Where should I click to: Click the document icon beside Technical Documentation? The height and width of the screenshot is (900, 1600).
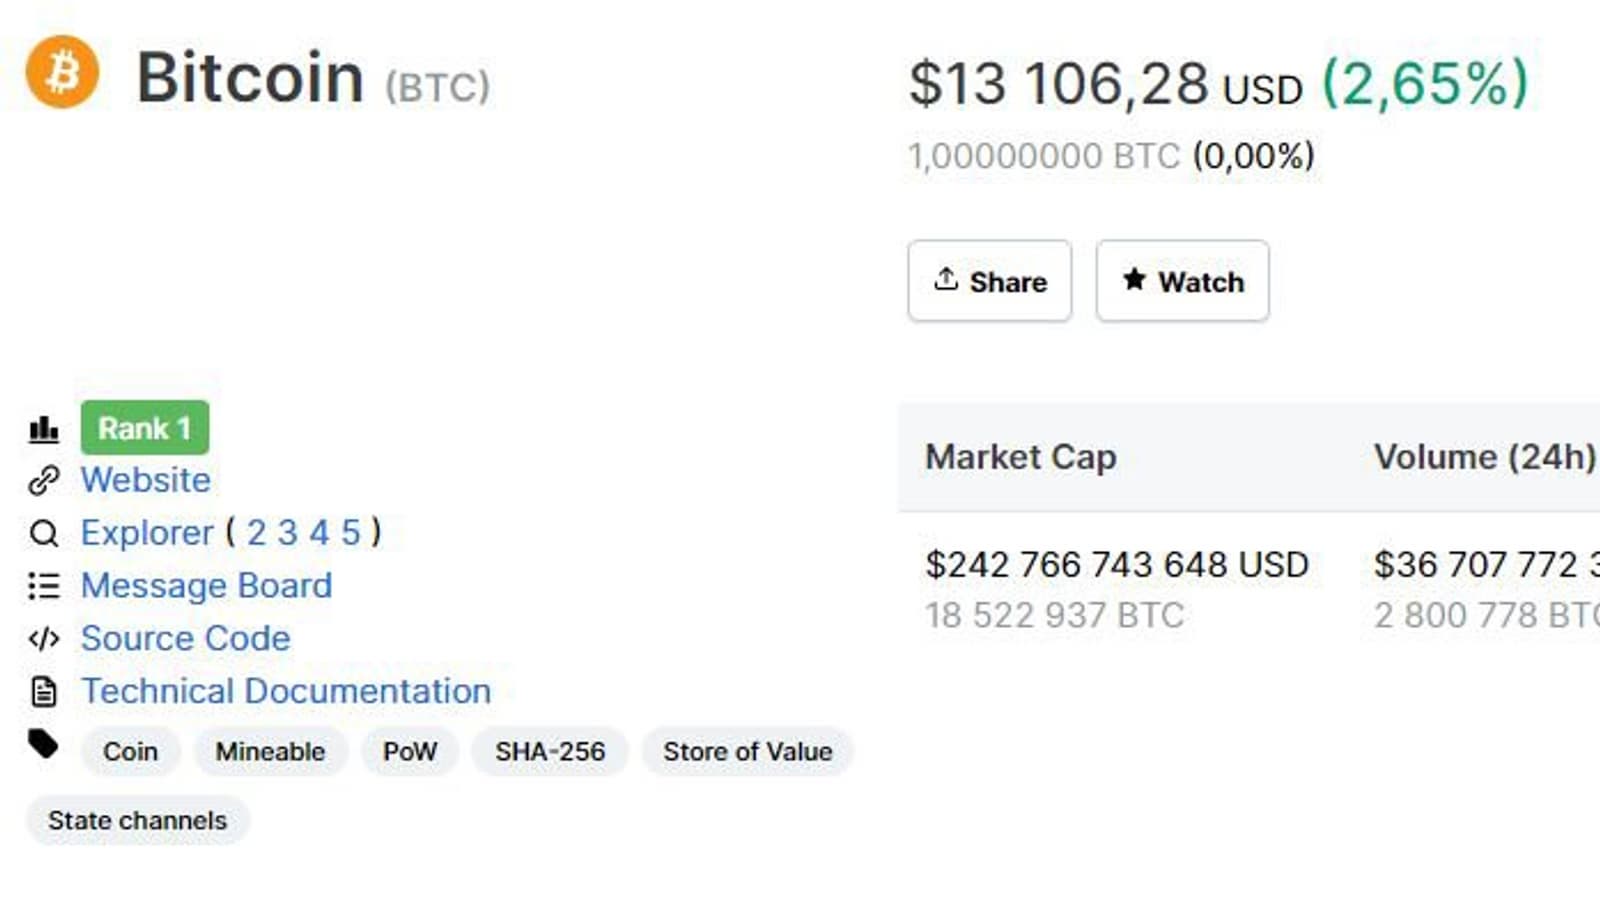point(43,692)
